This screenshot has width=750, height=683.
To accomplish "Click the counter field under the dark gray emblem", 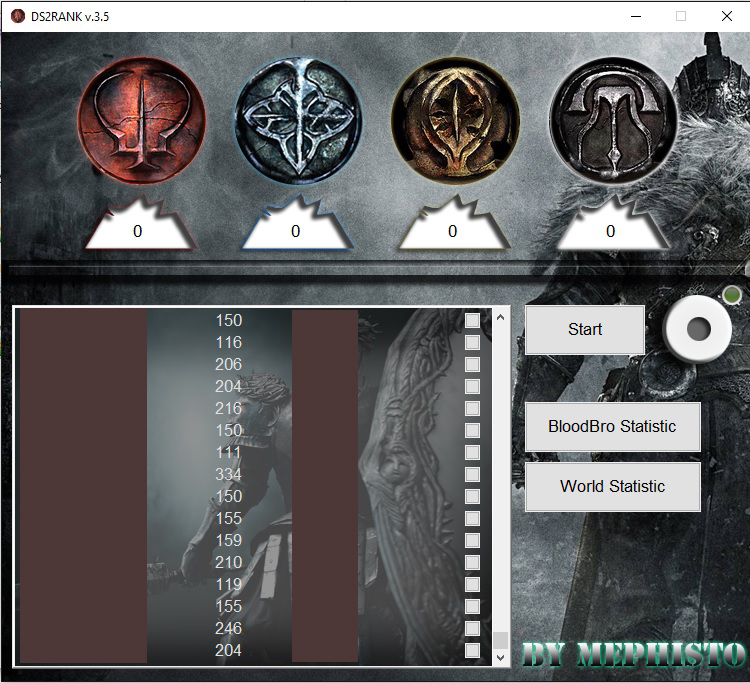I will click(x=610, y=231).
